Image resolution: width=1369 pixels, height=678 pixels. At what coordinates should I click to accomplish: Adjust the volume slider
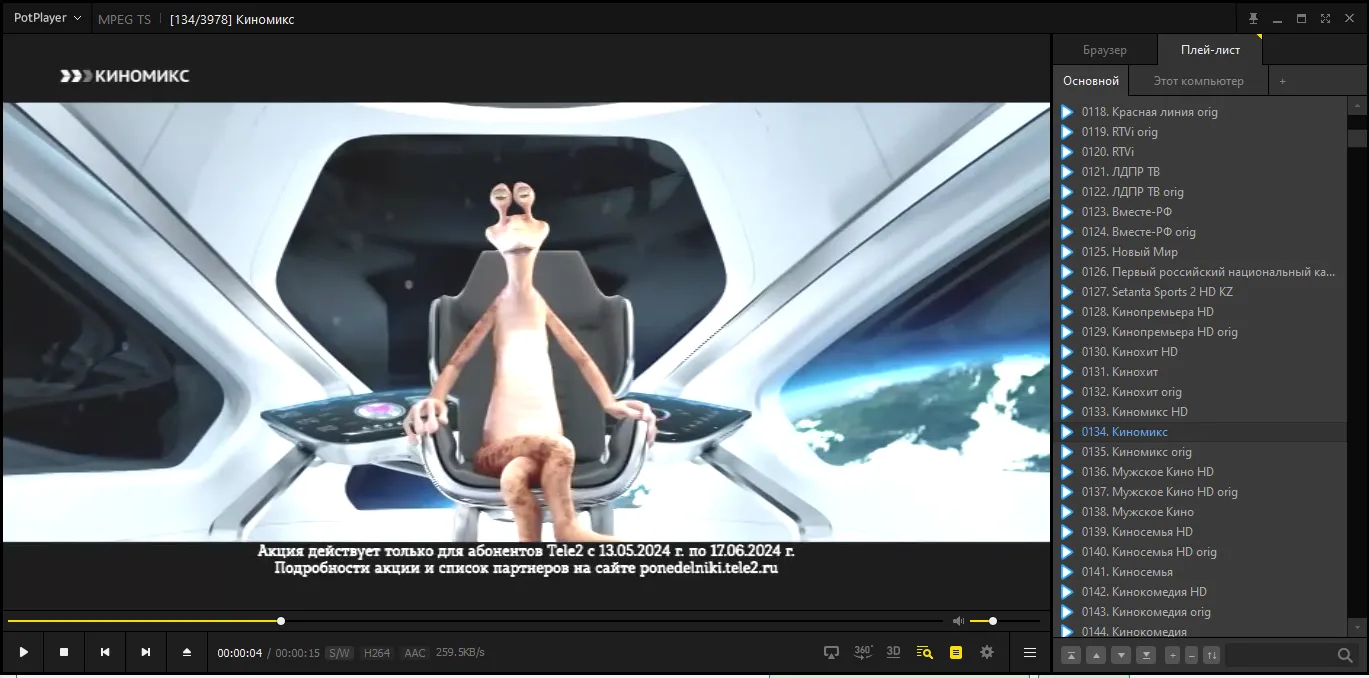(1005, 621)
